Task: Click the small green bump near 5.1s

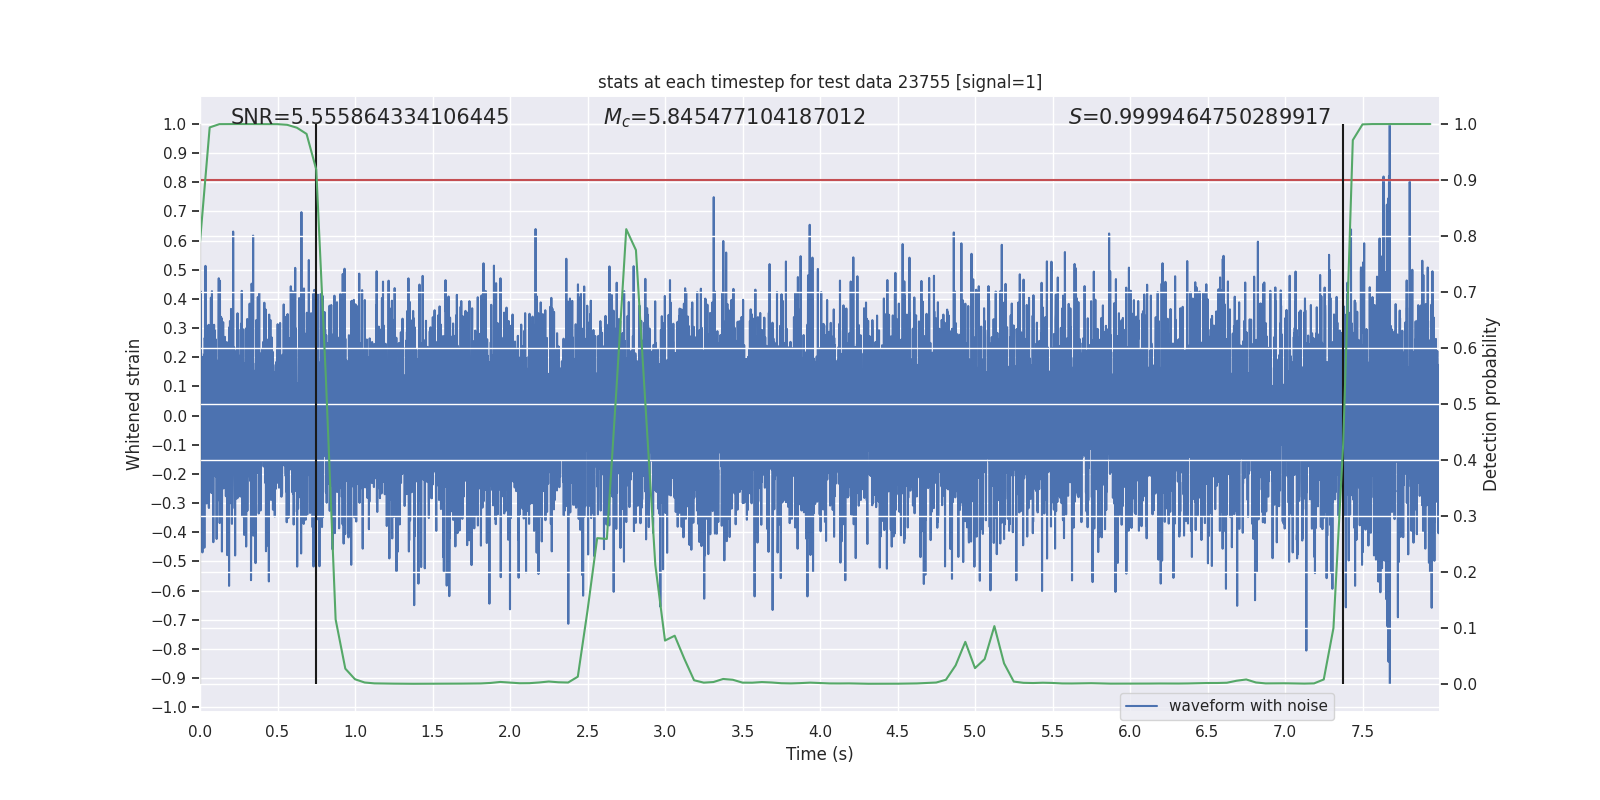Action: (x=994, y=627)
